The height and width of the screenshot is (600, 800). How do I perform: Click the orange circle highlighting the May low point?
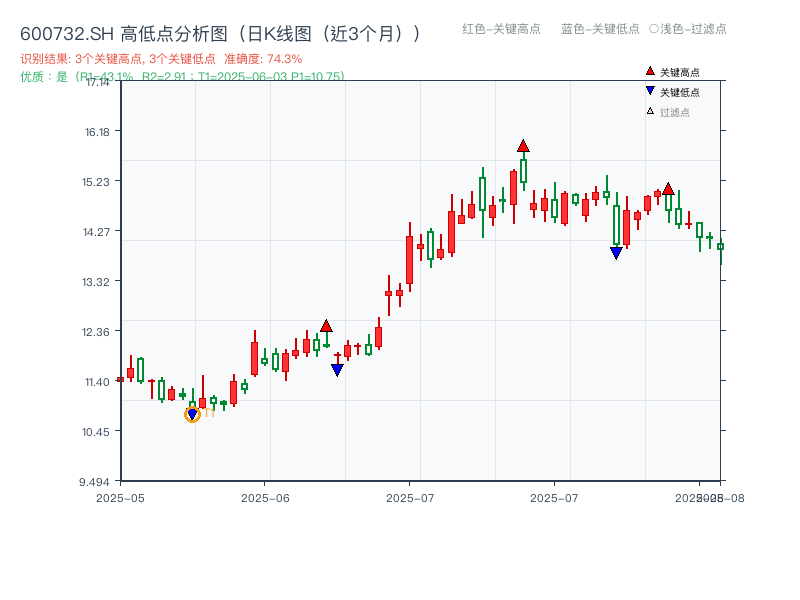click(192, 414)
